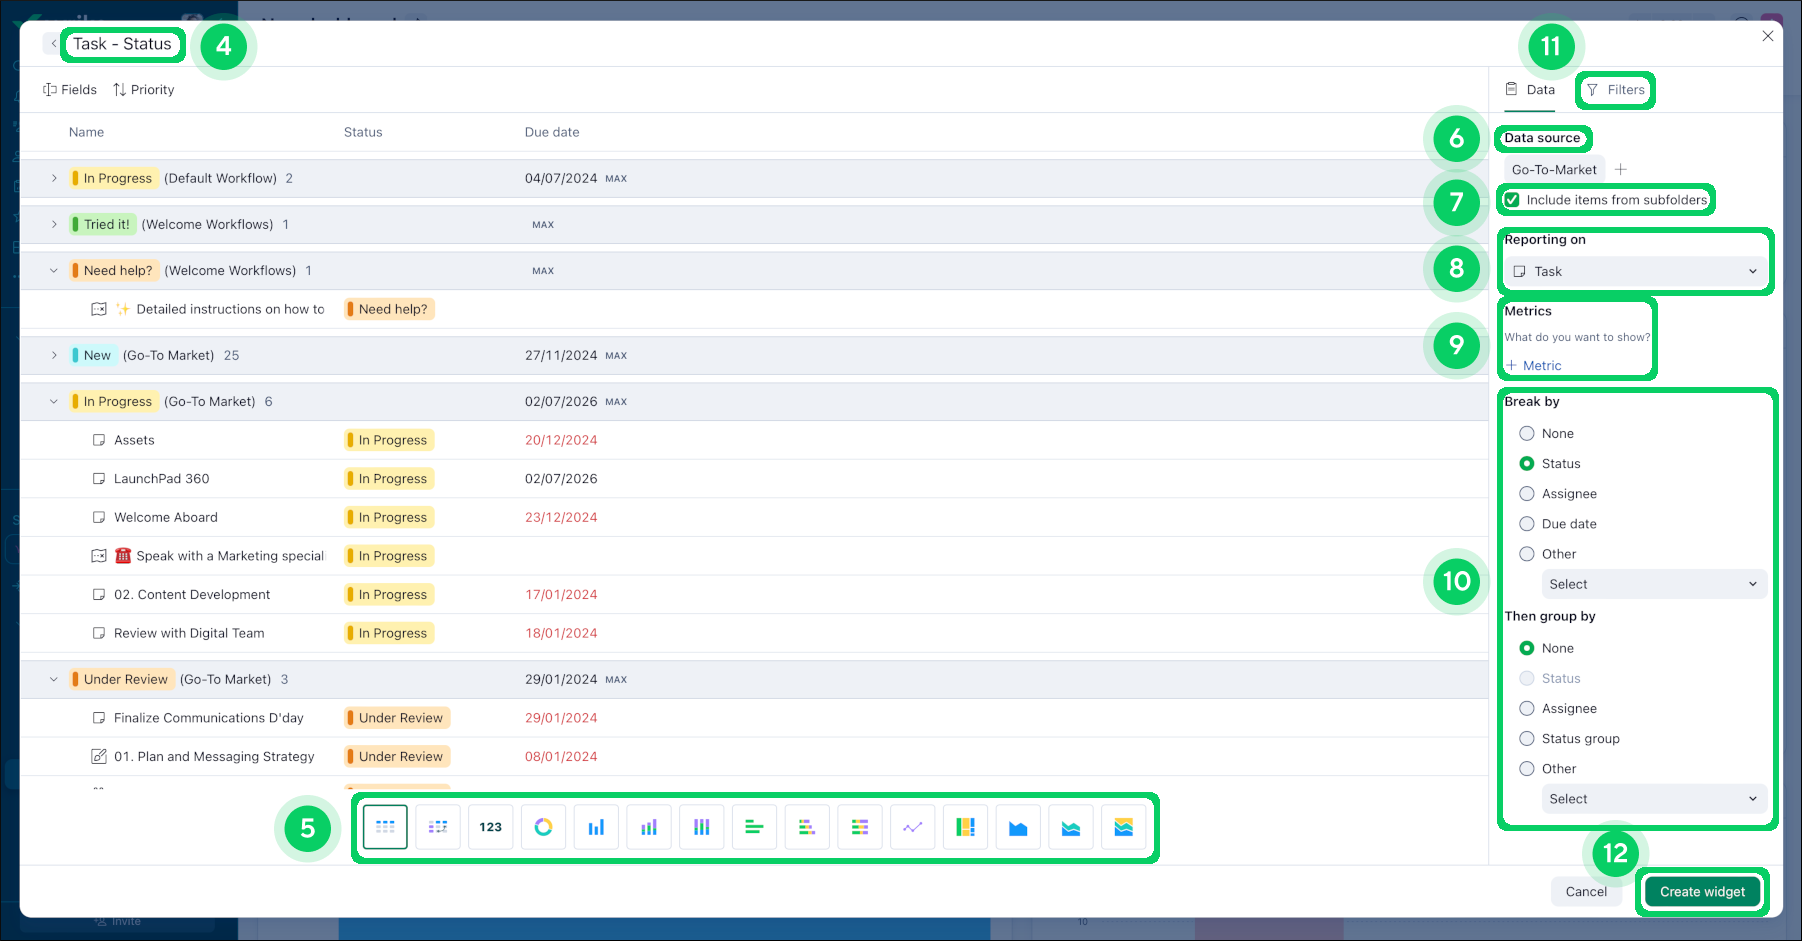Open the Reporting on Task dropdown
Viewport: 1802px width, 941px height.
(1635, 272)
